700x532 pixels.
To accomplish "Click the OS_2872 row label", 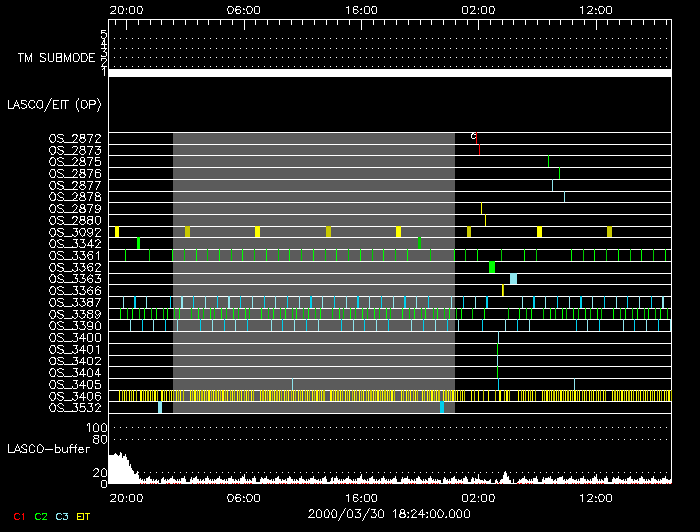I will click(x=75, y=138).
